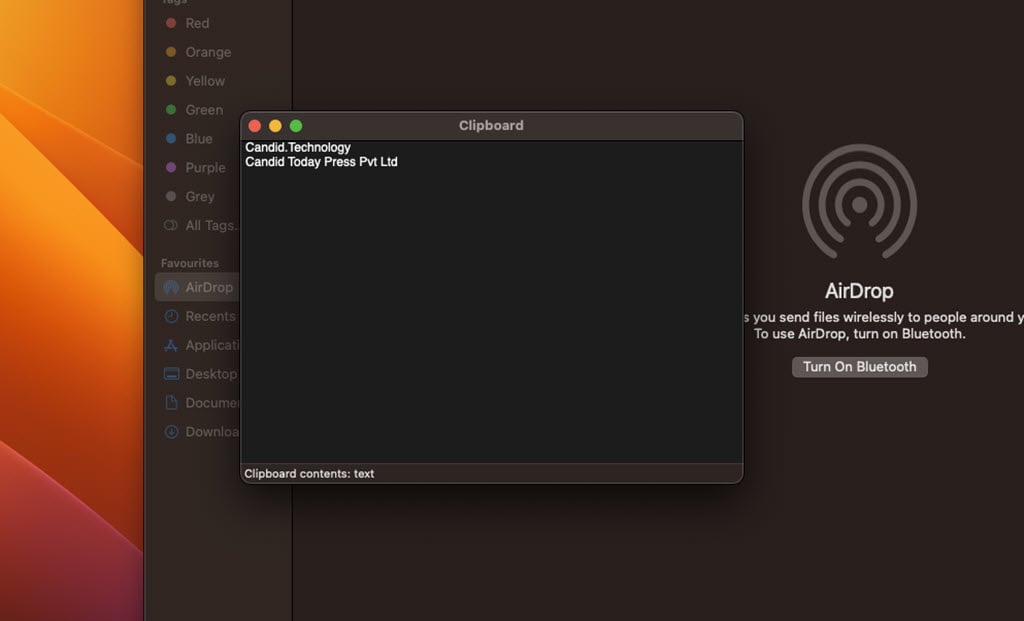This screenshot has width=1024, height=621.
Task: Zoom the Clipboard window with green button
Action: click(x=296, y=126)
